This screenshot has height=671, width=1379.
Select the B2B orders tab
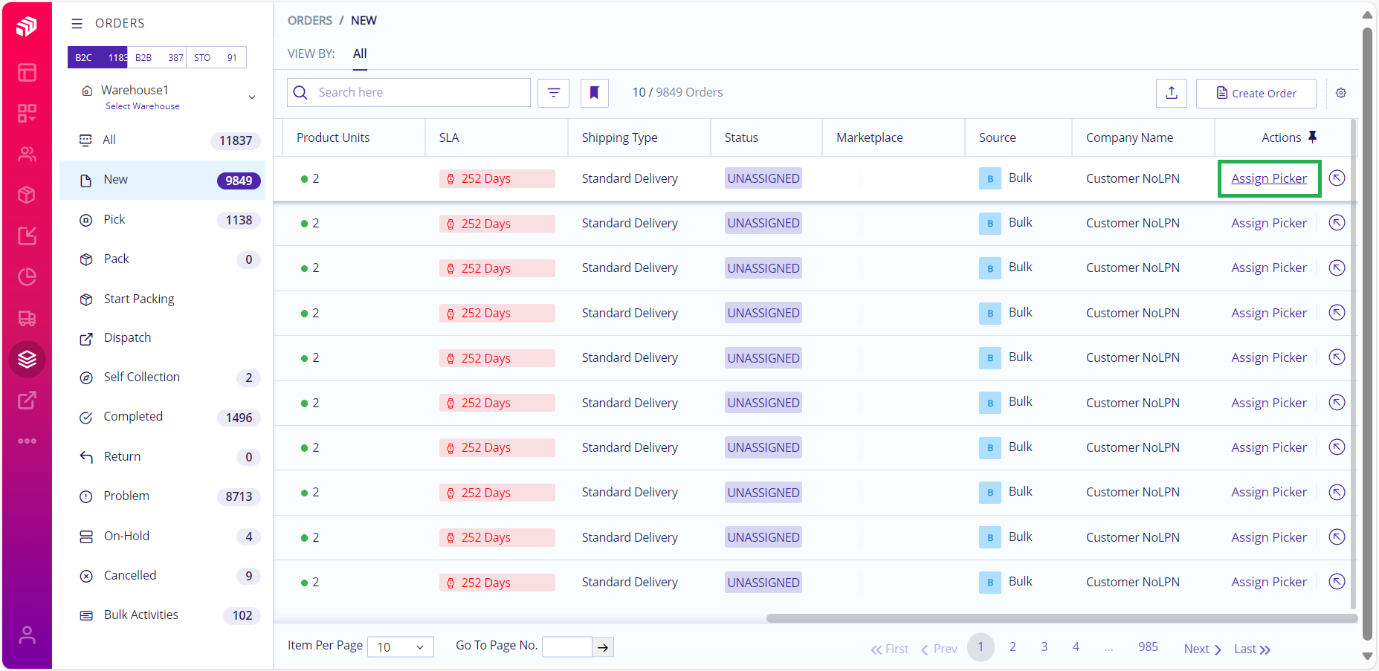tap(158, 58)
